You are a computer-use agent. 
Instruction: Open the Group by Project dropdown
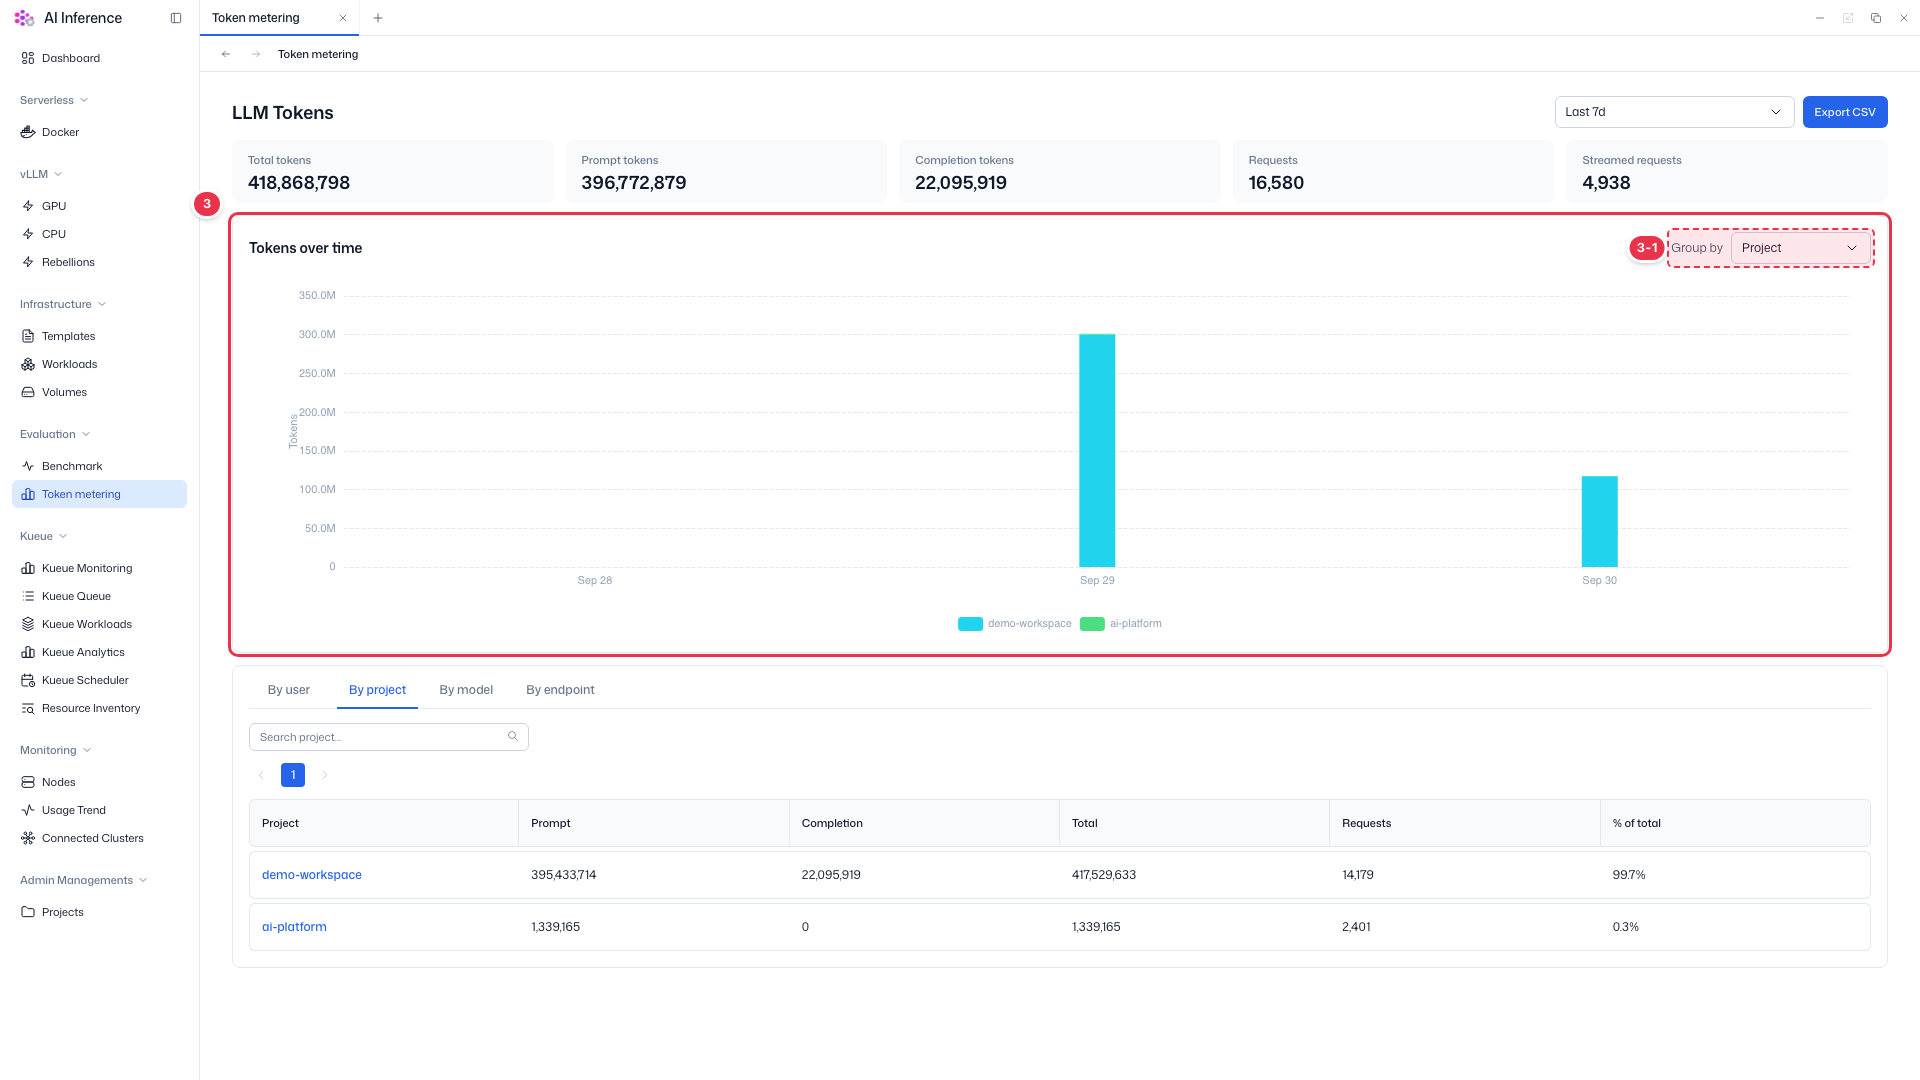tap(1800, 248)
